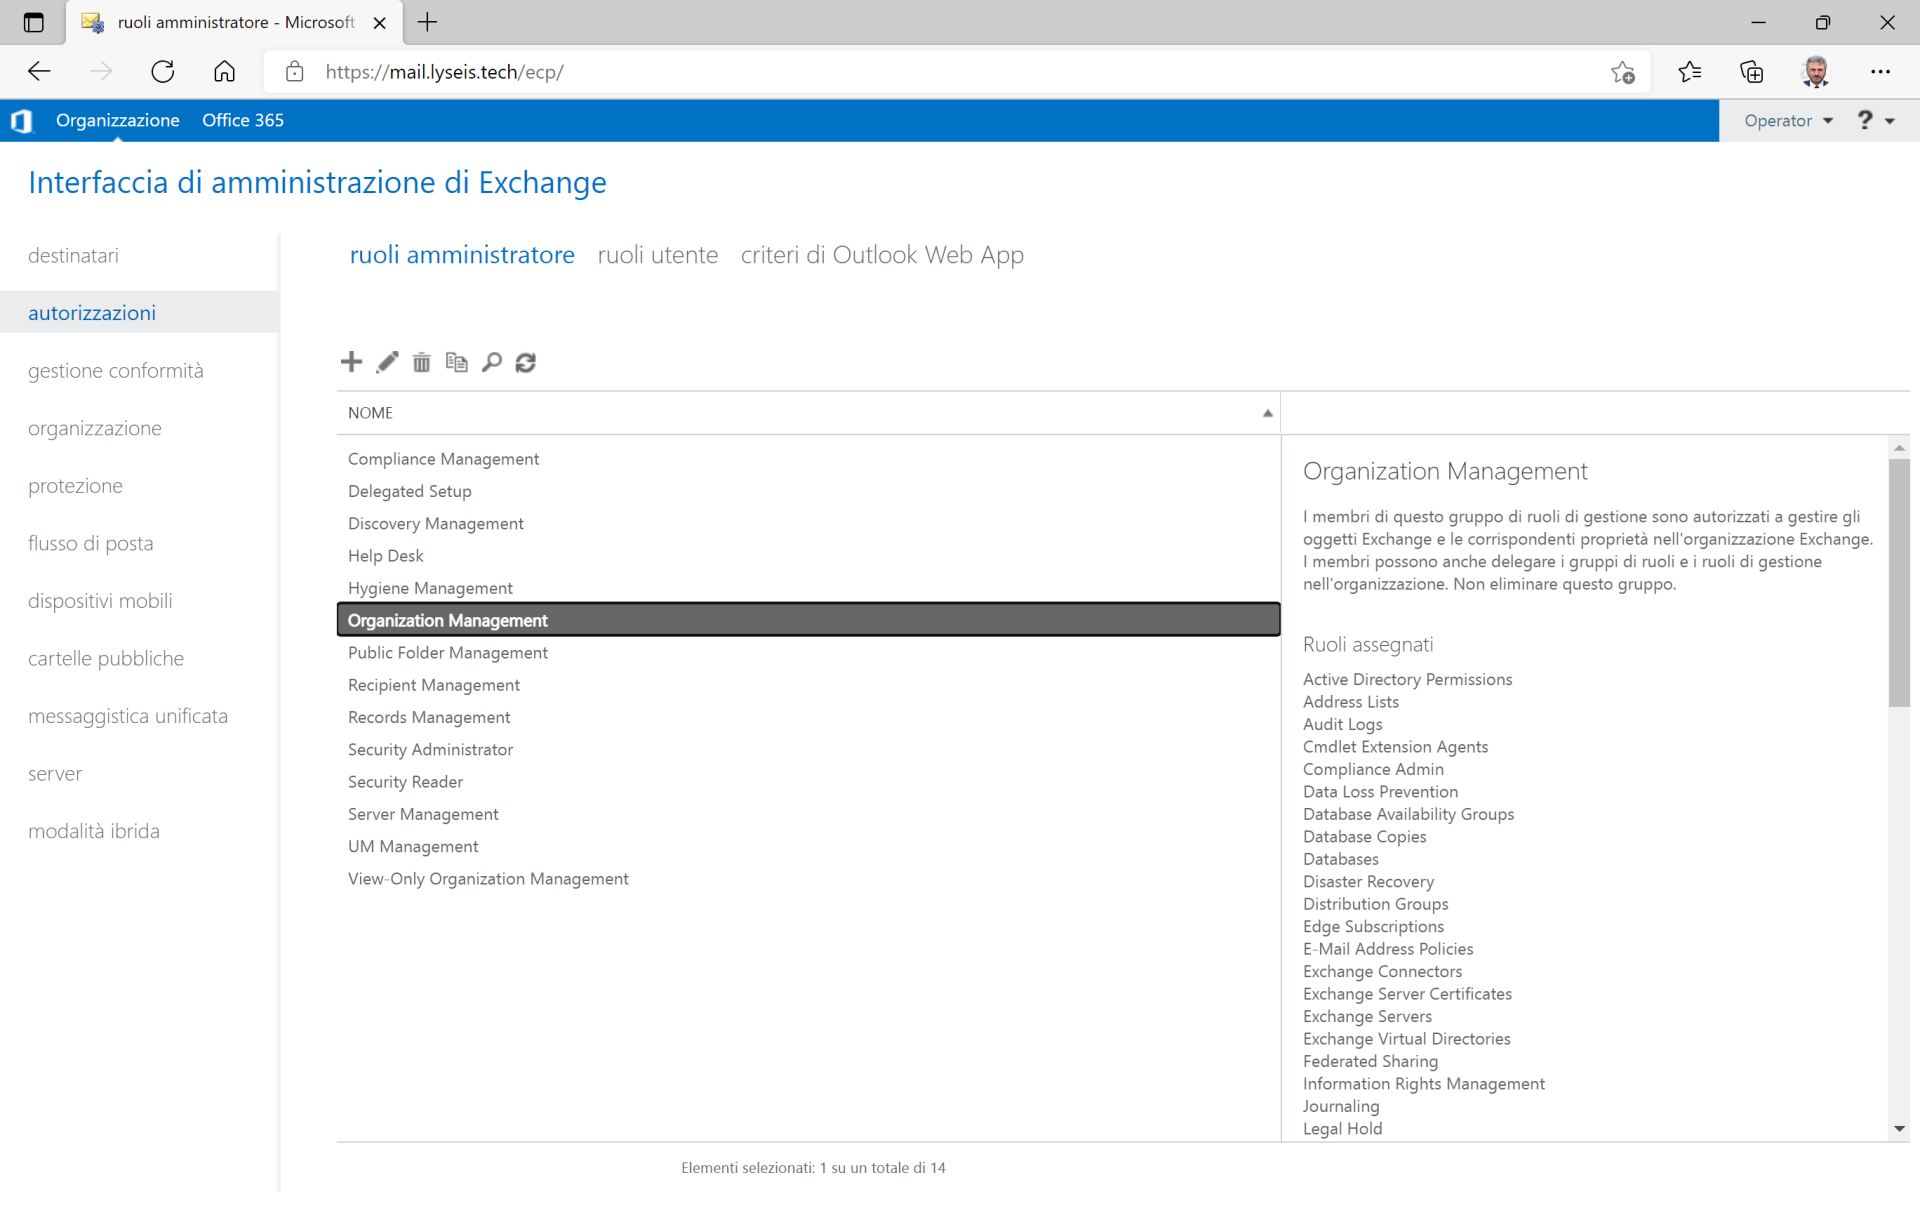Open modalità ibrida section
1920x1213 pixels.
point(94,831)
